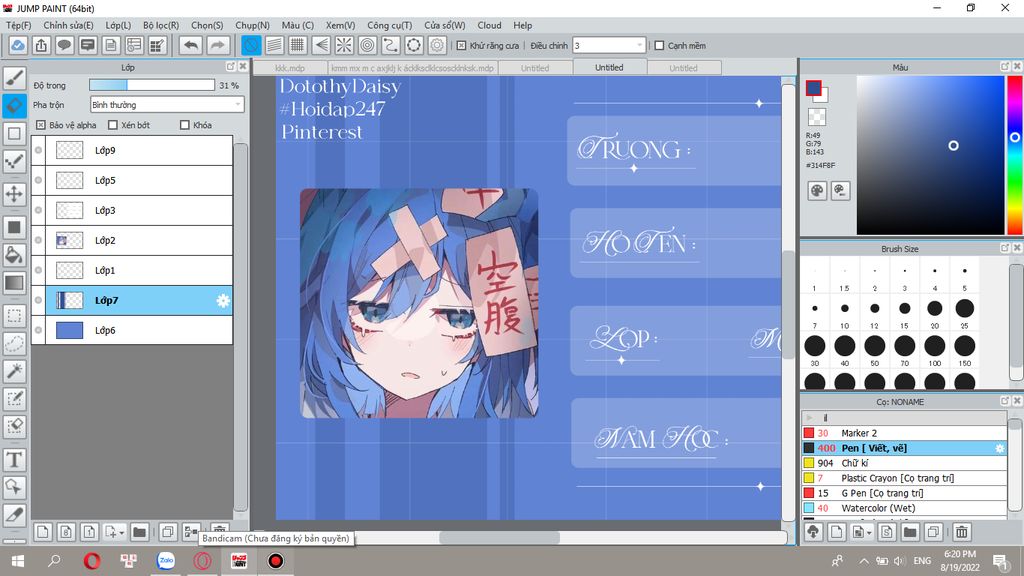Switch to the kkk.mdp tab
This screenshot has height=576, width=1024.
(x=290, y=68)
